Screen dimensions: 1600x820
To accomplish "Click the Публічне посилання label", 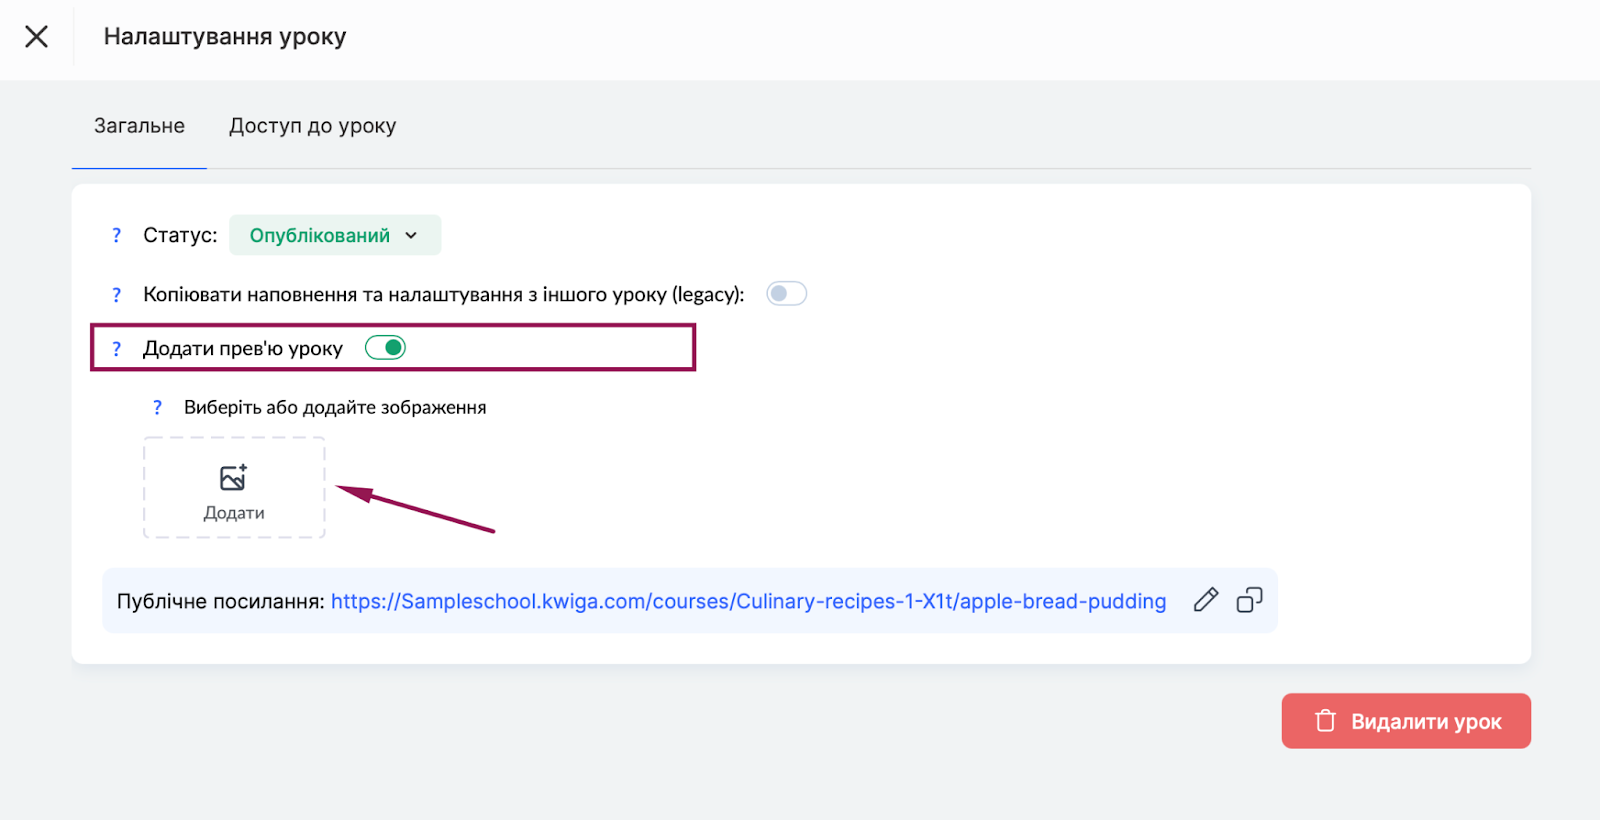I will tap(220, 601).
